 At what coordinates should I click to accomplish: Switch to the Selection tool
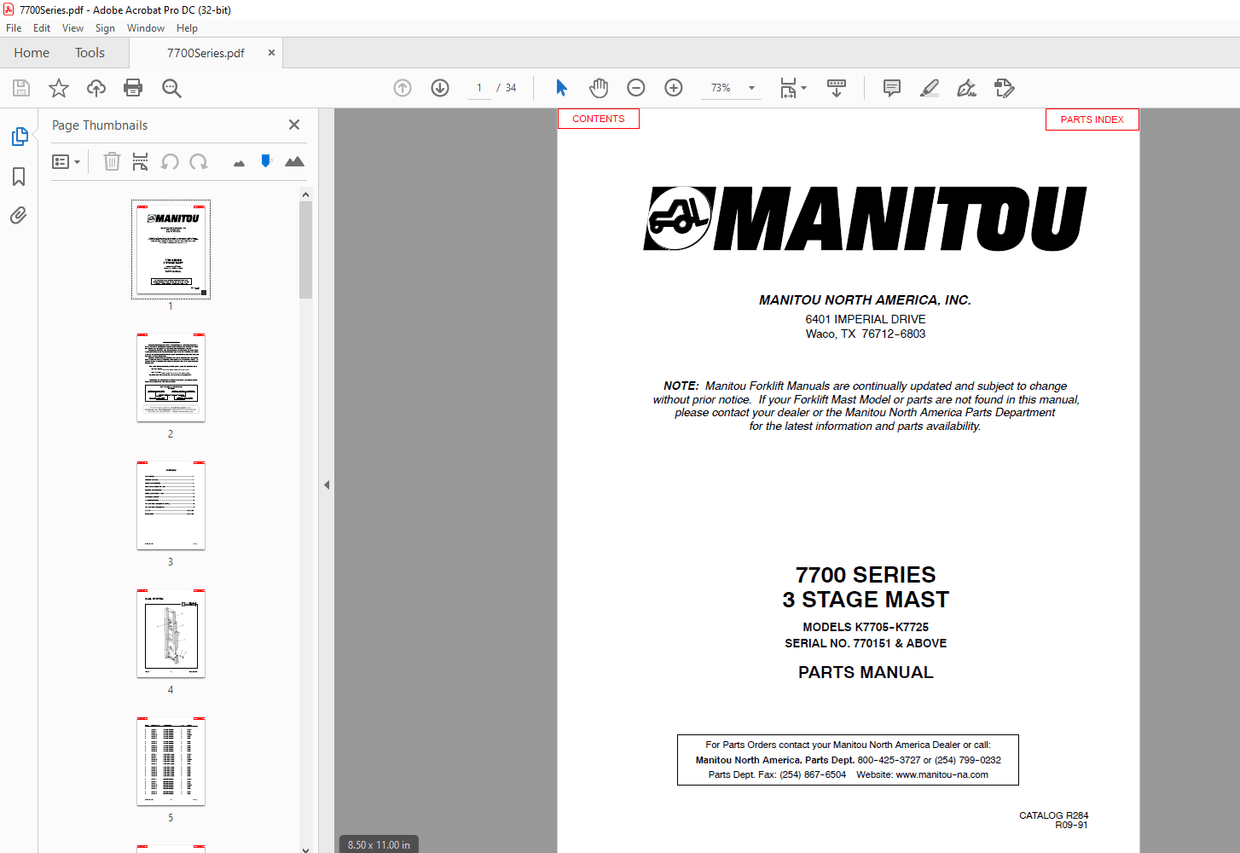(x=561, y=88)
